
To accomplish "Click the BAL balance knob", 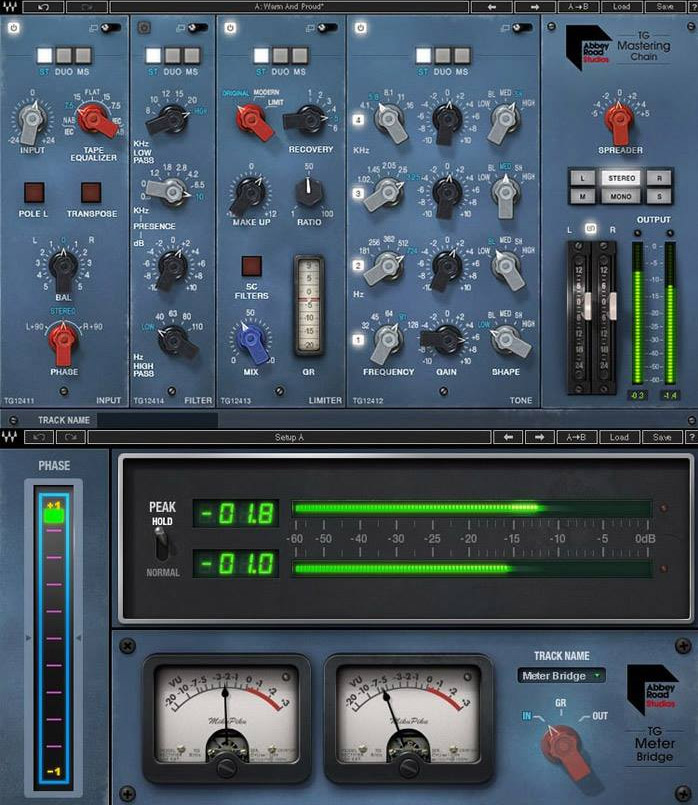I will (64, 268).
